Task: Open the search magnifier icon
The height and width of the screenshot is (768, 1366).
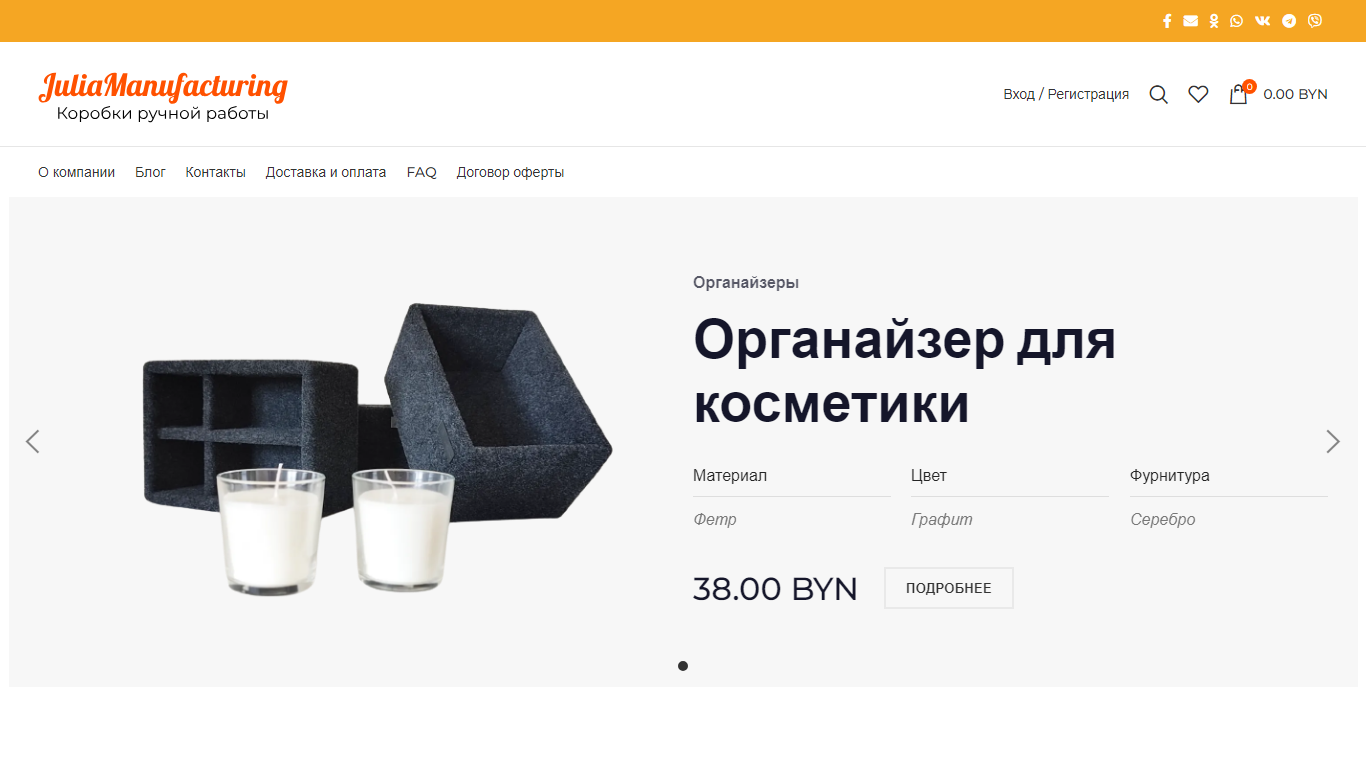Action: click(x=1159, y=94)
